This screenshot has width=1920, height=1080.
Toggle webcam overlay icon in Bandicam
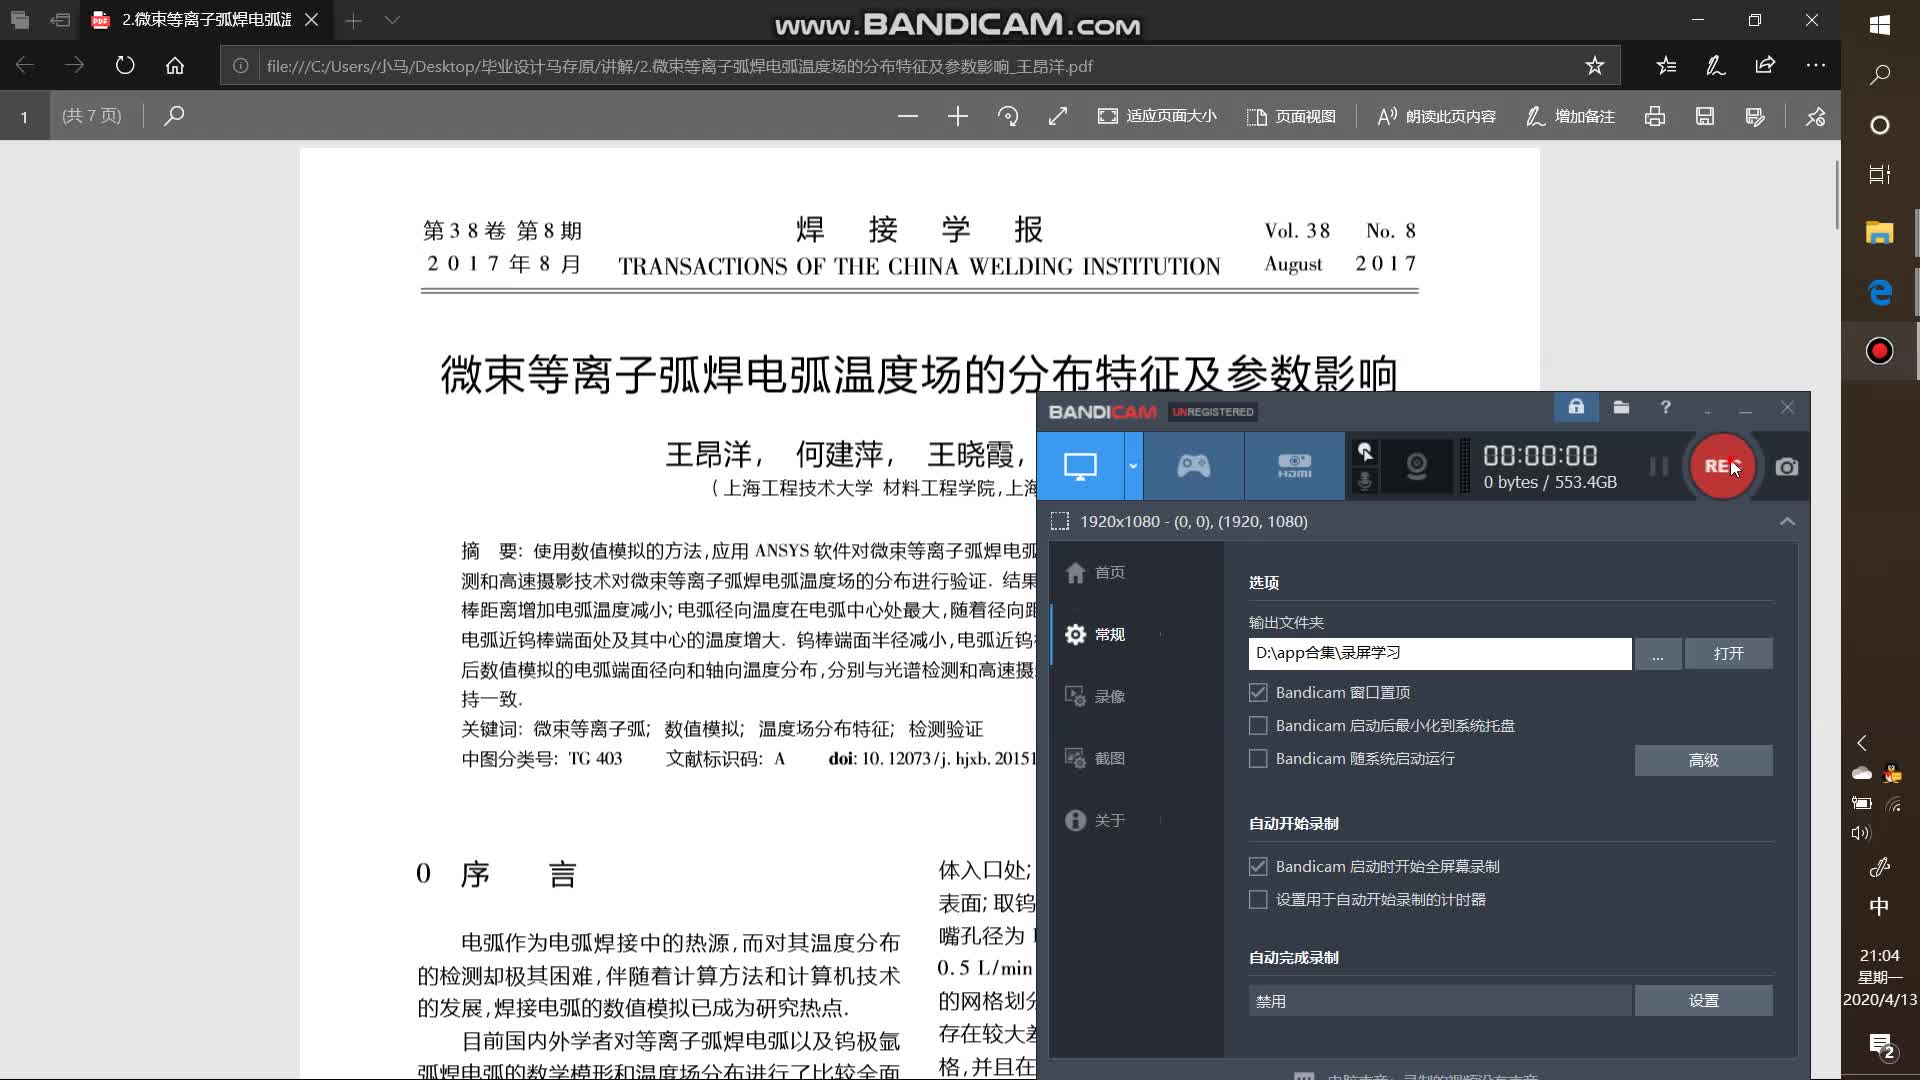[1416, 466]
